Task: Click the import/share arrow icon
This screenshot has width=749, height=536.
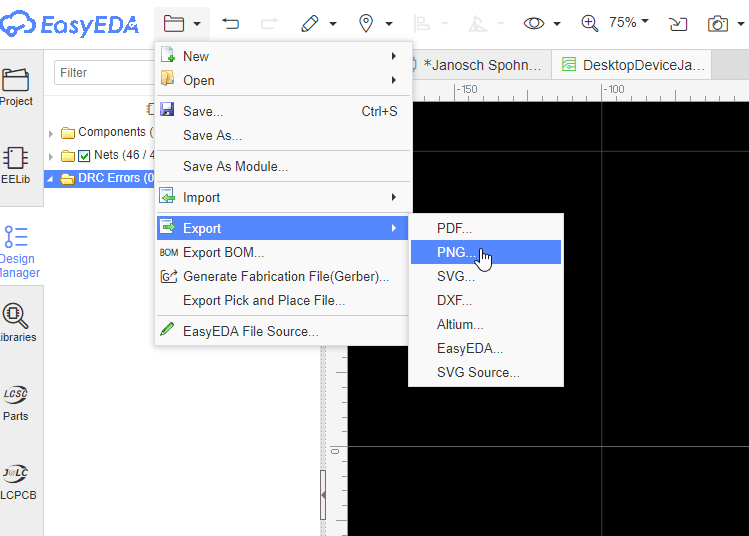Action: 678,23
